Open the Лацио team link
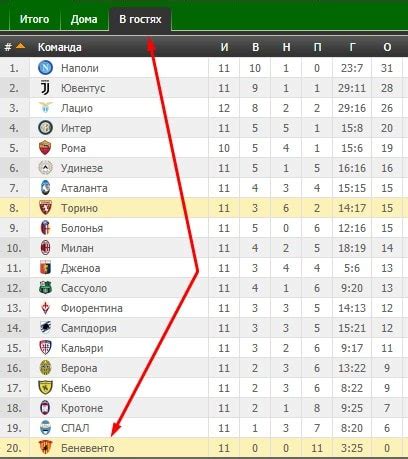This screenshot has height=459, width=408. coord(77,108)
